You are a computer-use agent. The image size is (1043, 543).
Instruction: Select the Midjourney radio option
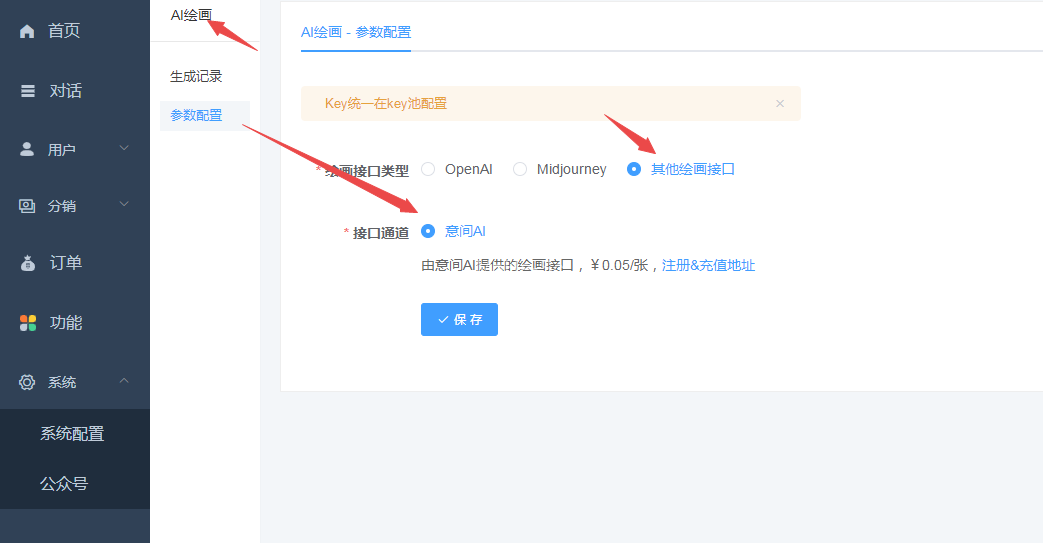(520, 169)
